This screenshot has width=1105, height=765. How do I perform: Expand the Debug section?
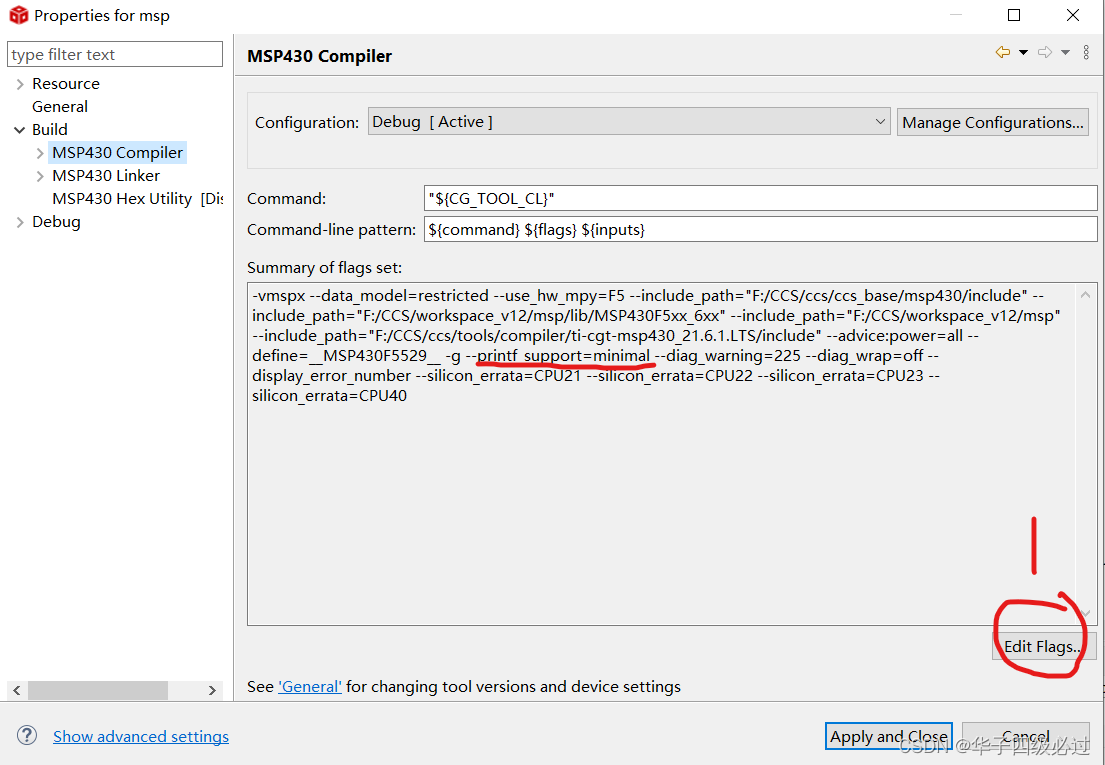click(x=20, y=221)
